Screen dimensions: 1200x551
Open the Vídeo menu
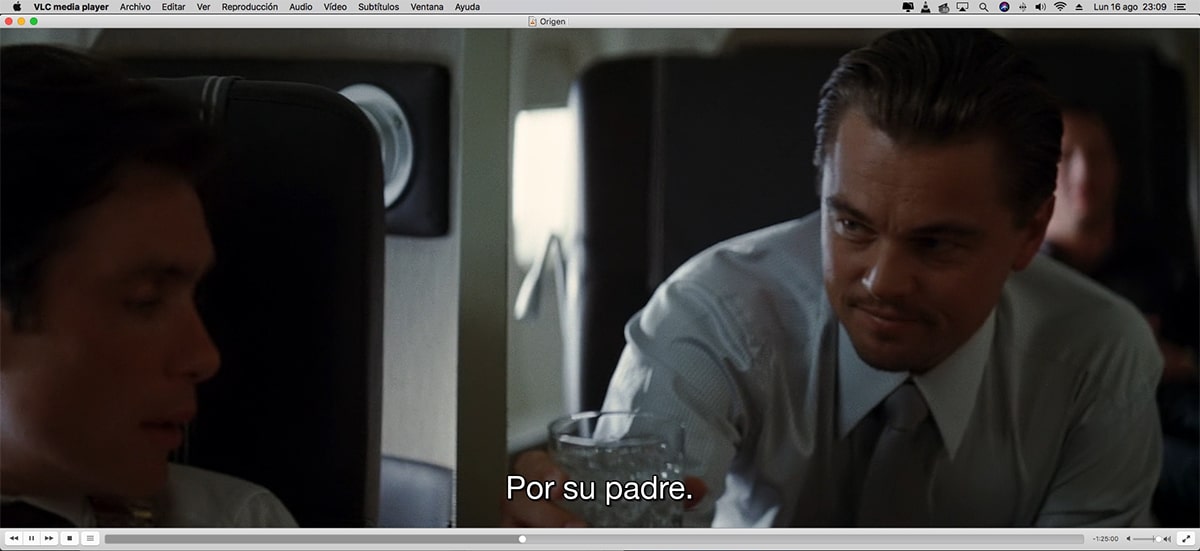coord(335,6)
